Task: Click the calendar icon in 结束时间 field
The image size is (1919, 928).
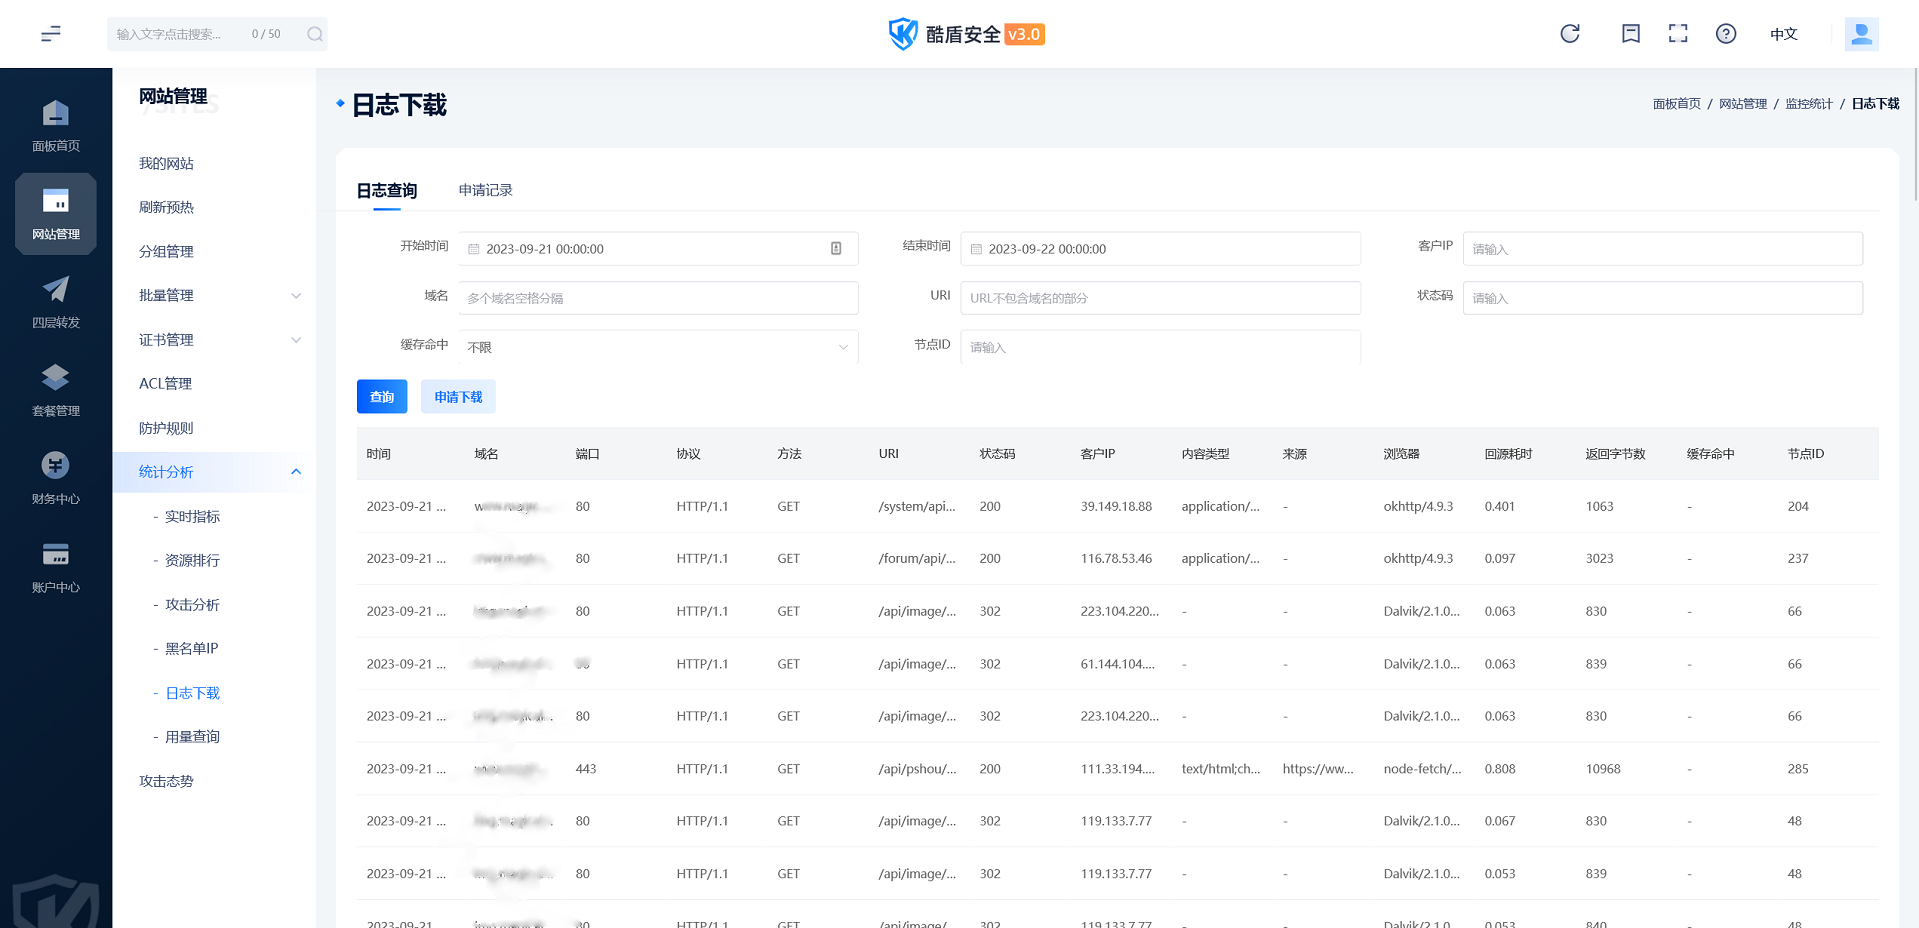Action: tap(976, 249)
